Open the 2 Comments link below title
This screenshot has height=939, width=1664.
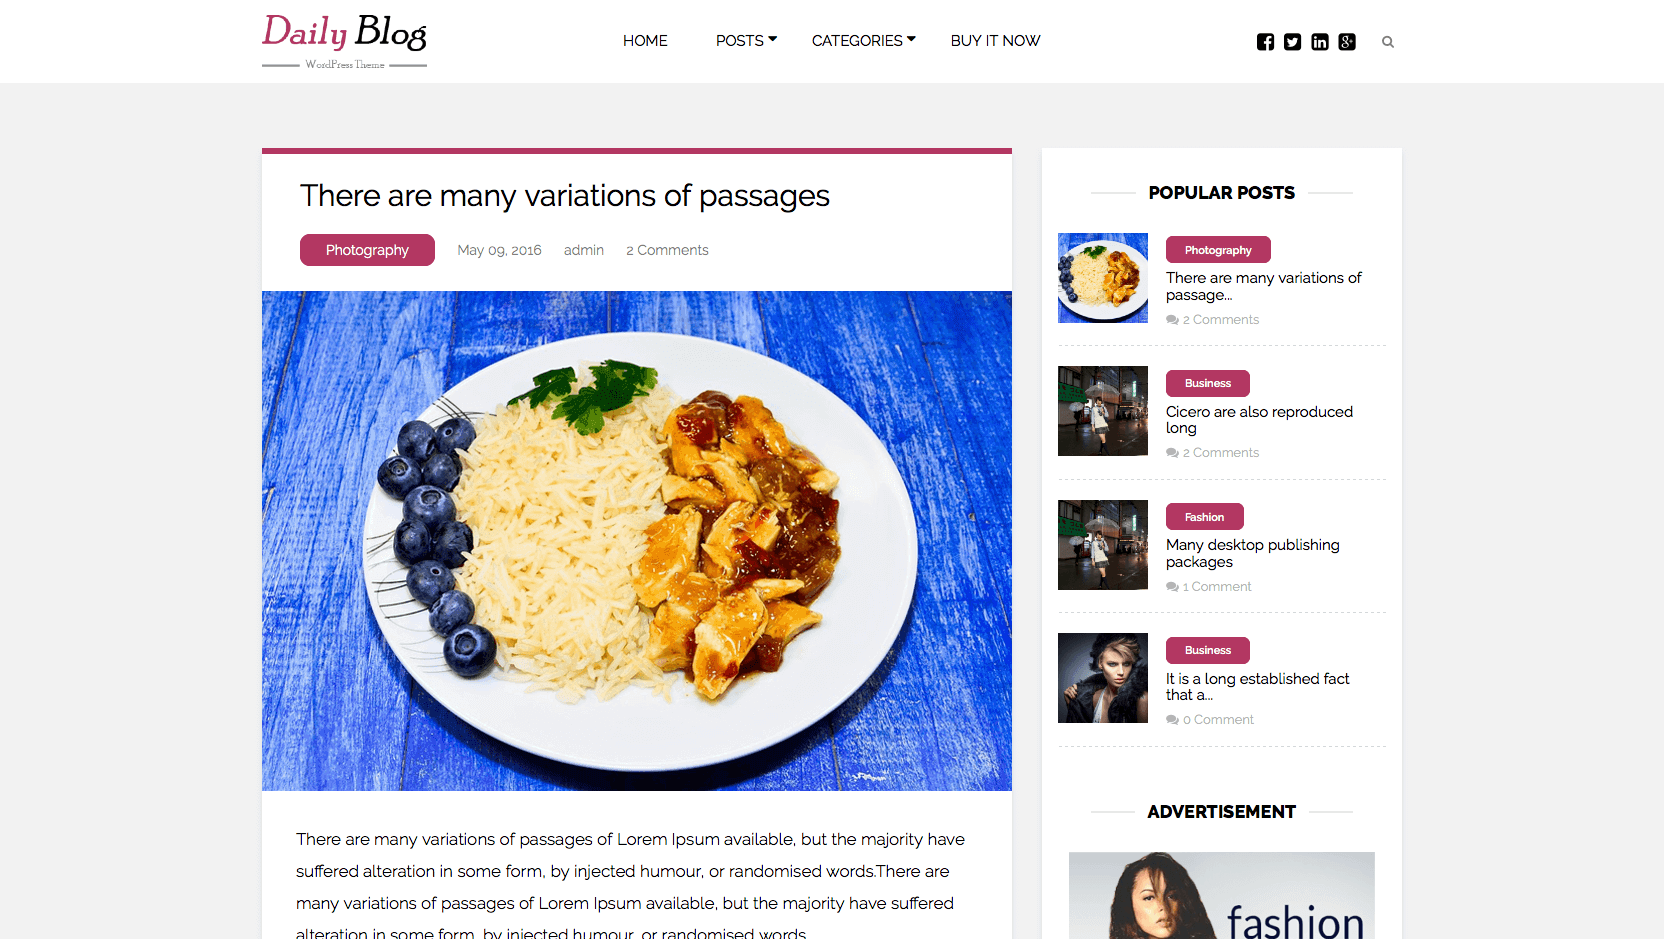coord(667,250)
